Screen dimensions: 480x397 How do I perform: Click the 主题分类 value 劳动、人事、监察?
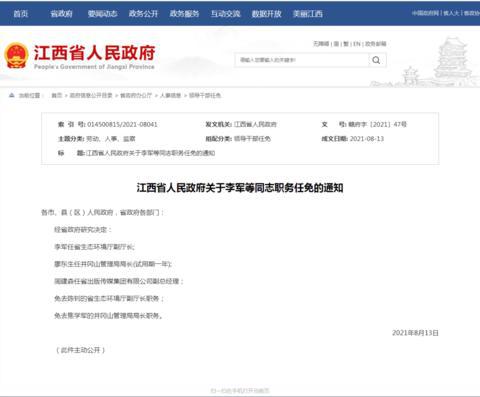(111, 139)
